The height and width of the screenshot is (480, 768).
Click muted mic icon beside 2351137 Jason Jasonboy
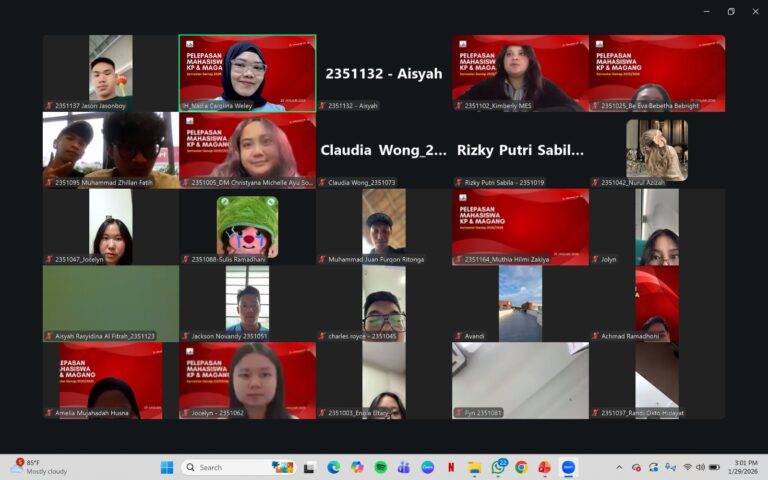coord(49,106)
